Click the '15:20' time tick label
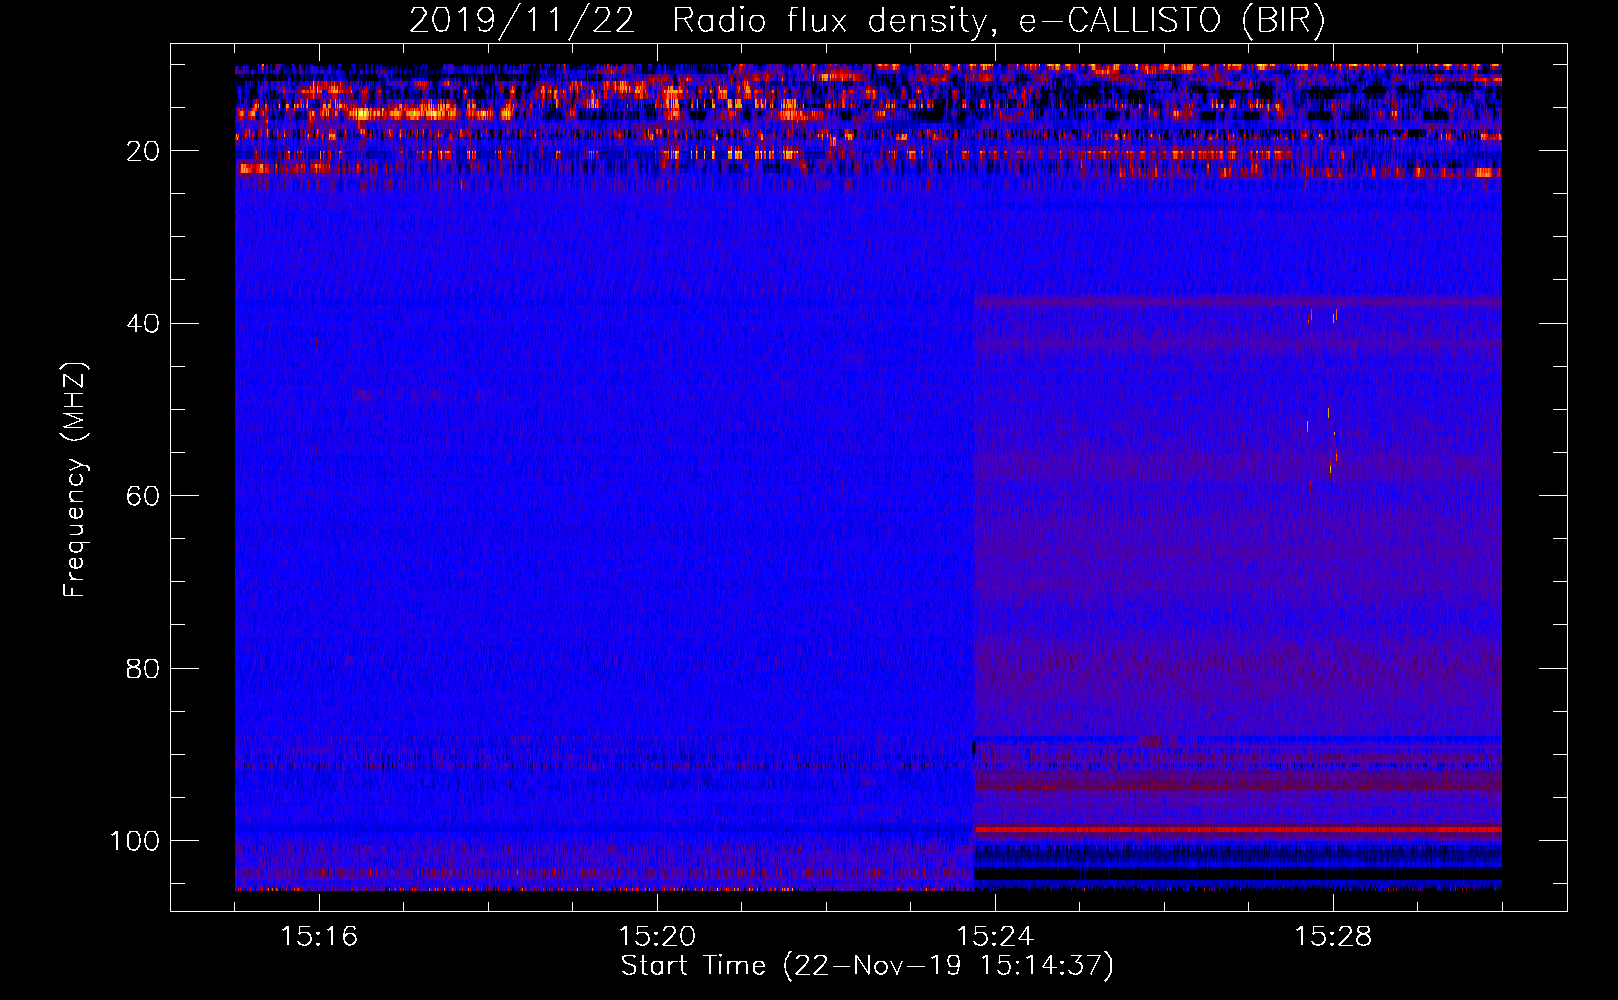Image resolution: width=1618 pixels, height=1000 pixels. coord(657,936)
